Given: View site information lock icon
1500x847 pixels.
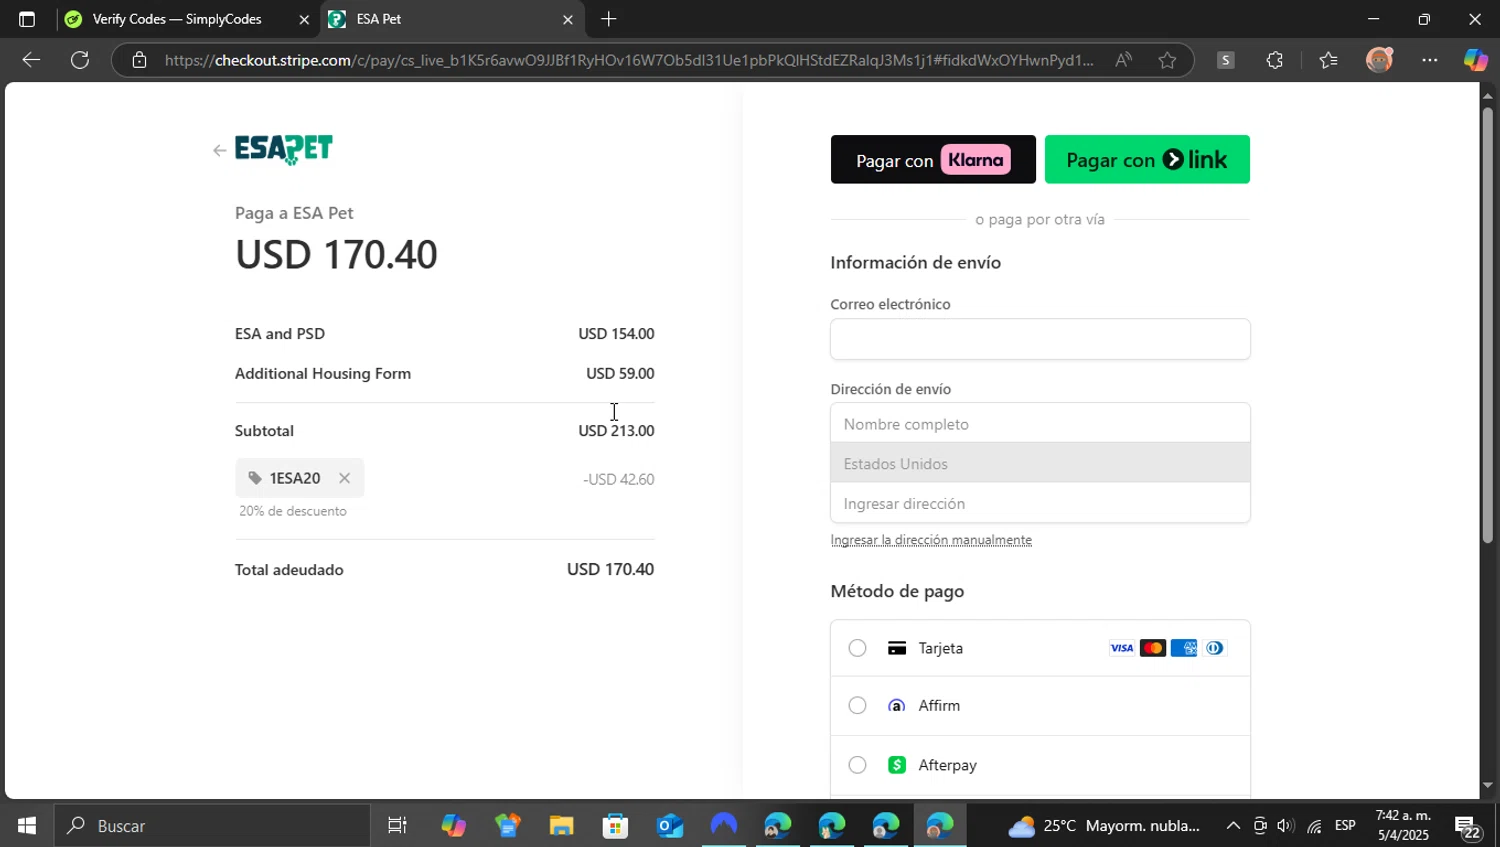Looking at the screenshot, I should pos(139,60).
